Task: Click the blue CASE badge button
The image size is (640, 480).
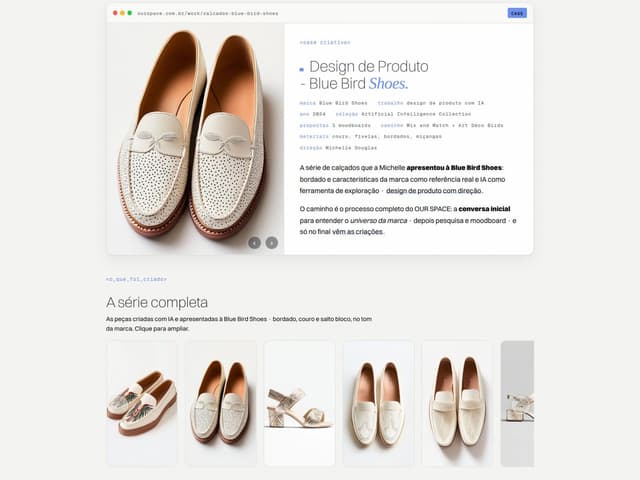Action: pos(517,13)
